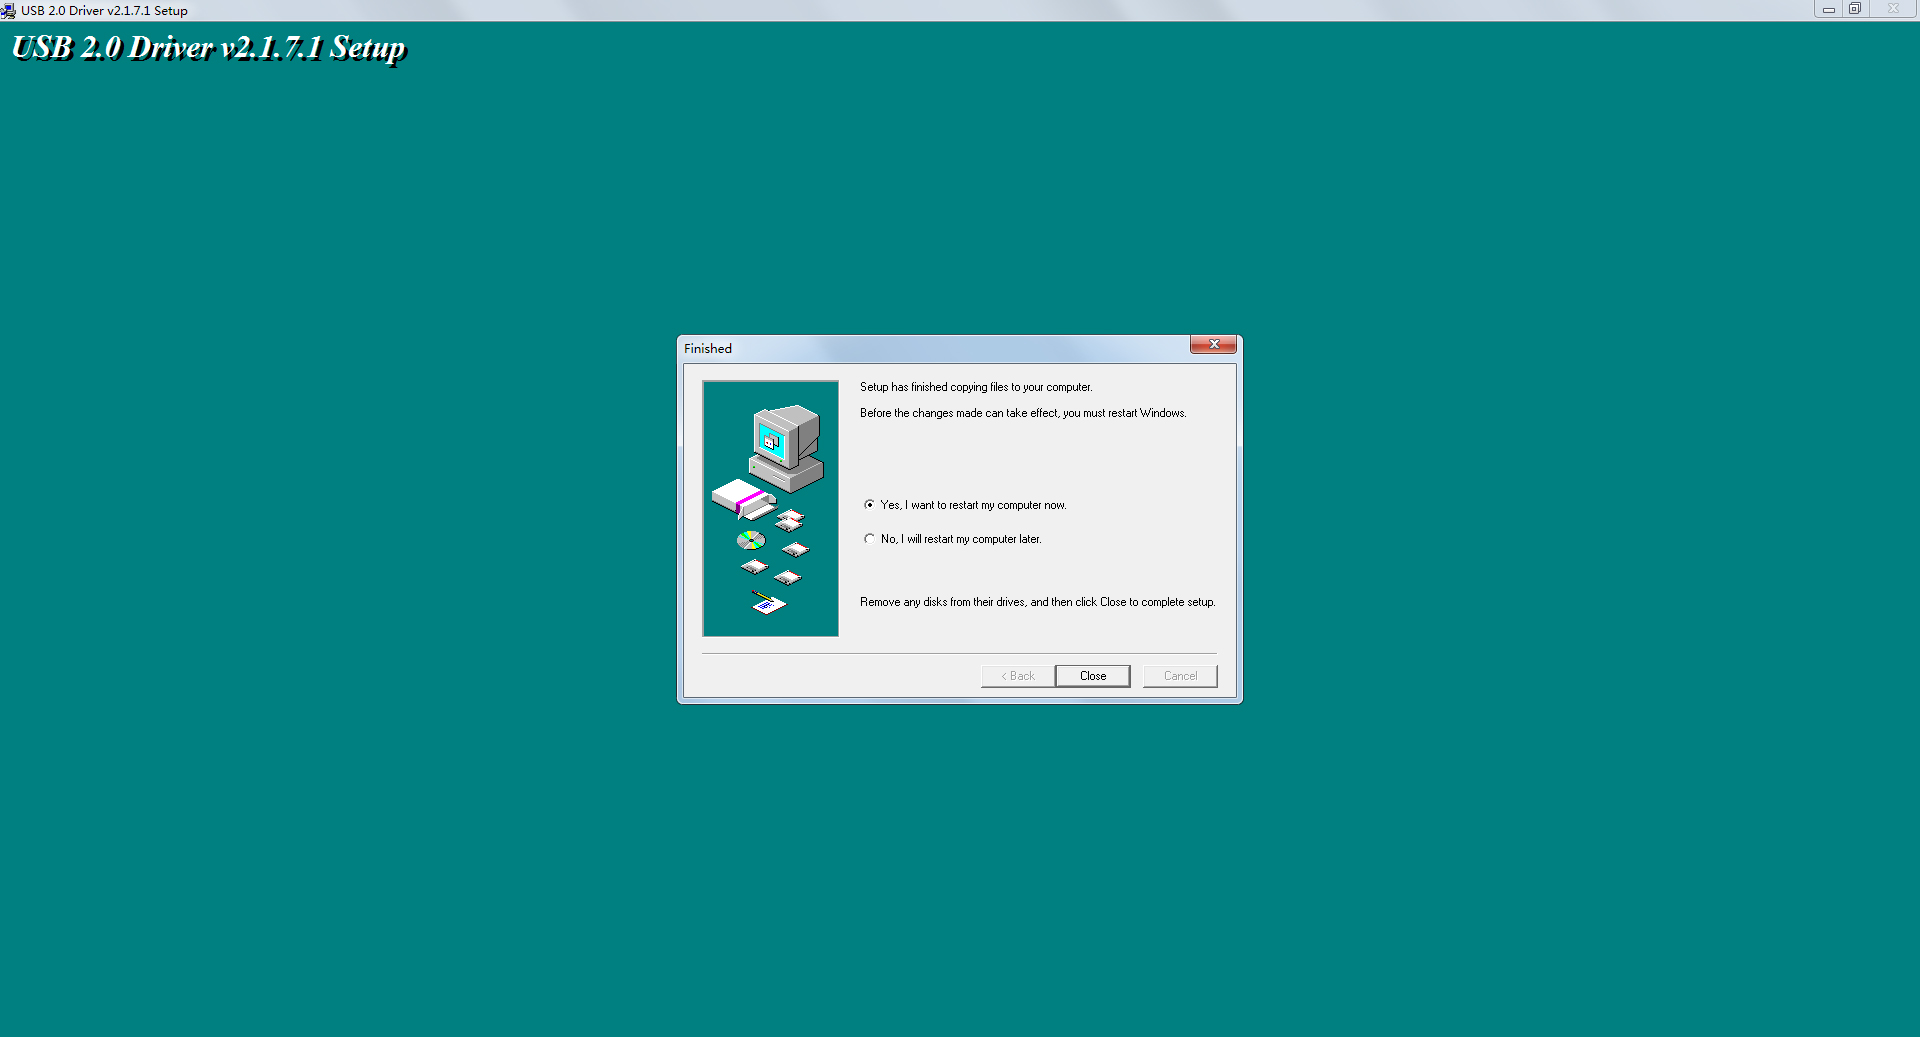Select 'Yes, I want to restart my computer now'
Viewport: 1920px width, 1037px height.
tap(870, 505)
